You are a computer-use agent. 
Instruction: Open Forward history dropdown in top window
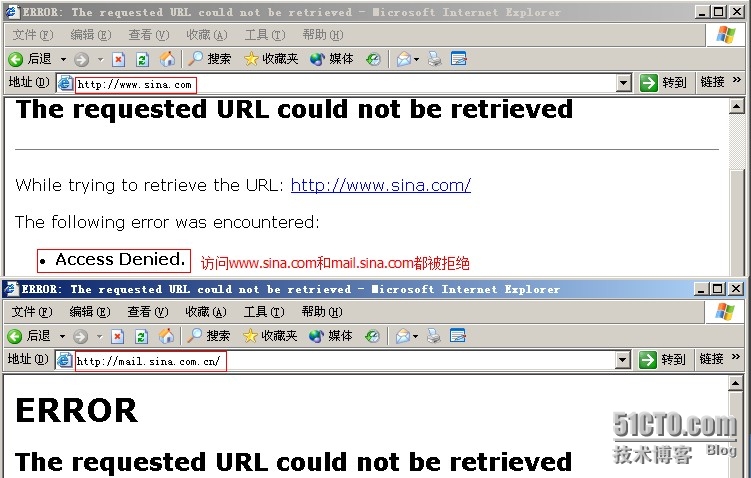pyautogui.click(x=101, y=59)
